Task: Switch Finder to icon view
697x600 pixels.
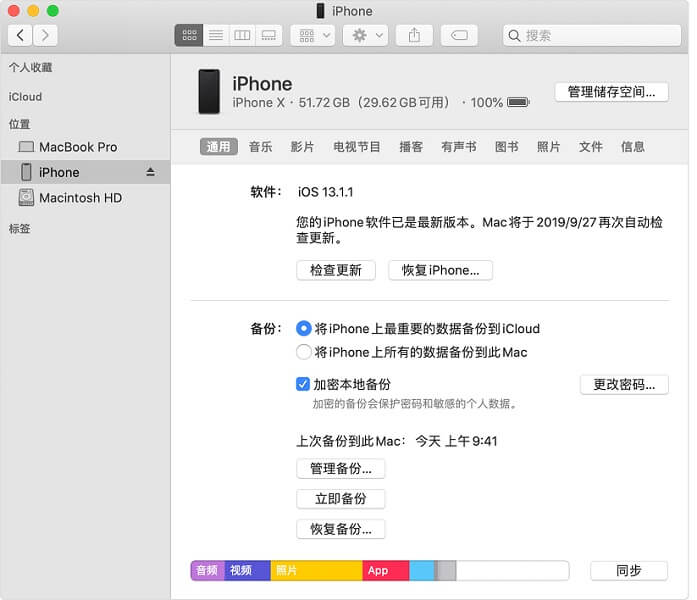Action: pos(189,35)
